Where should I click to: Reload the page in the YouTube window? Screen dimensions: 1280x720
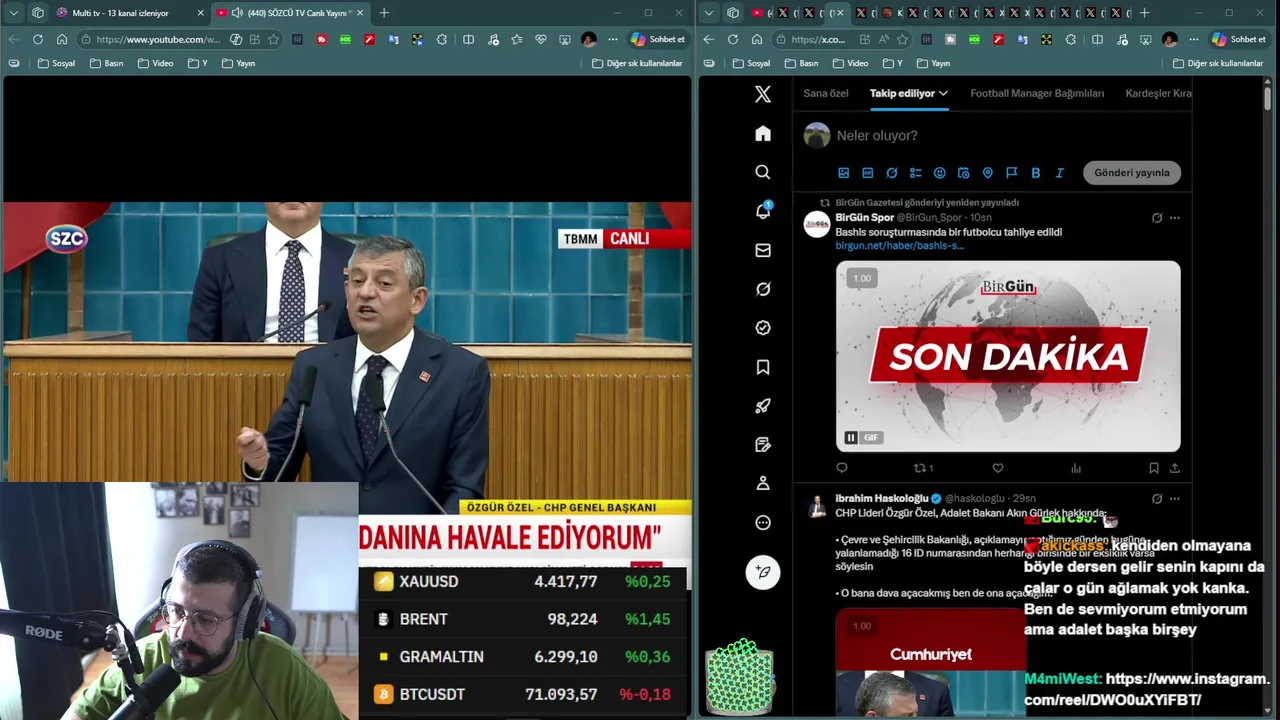tap(37, 39)
